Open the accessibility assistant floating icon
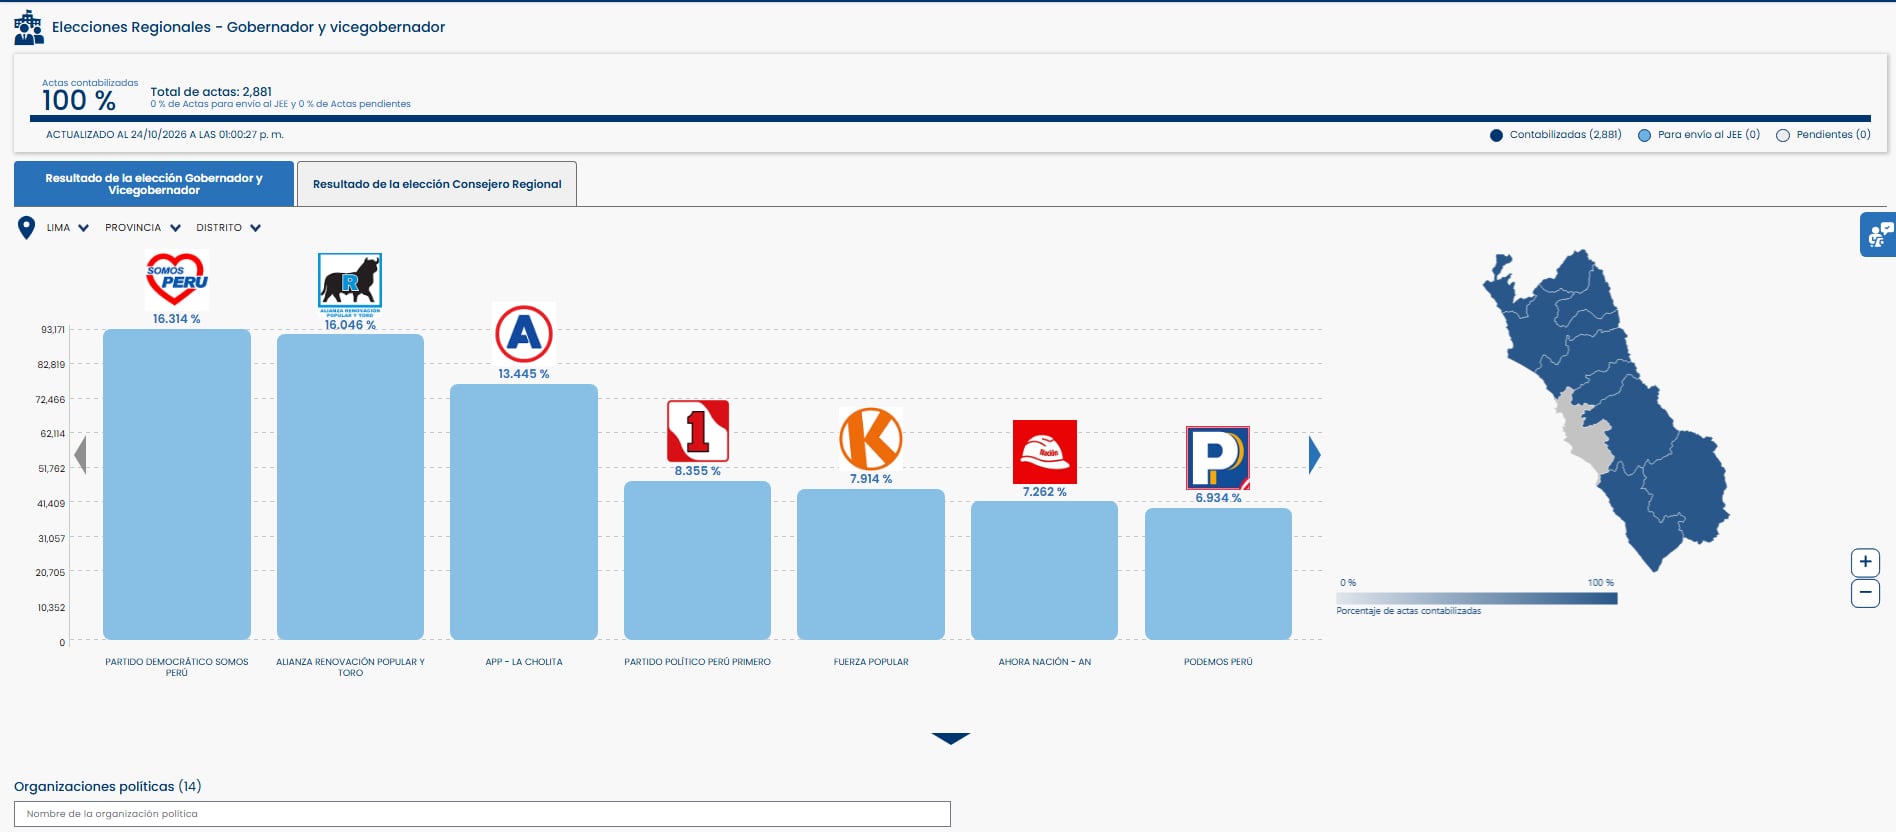 coord(1878,235)
